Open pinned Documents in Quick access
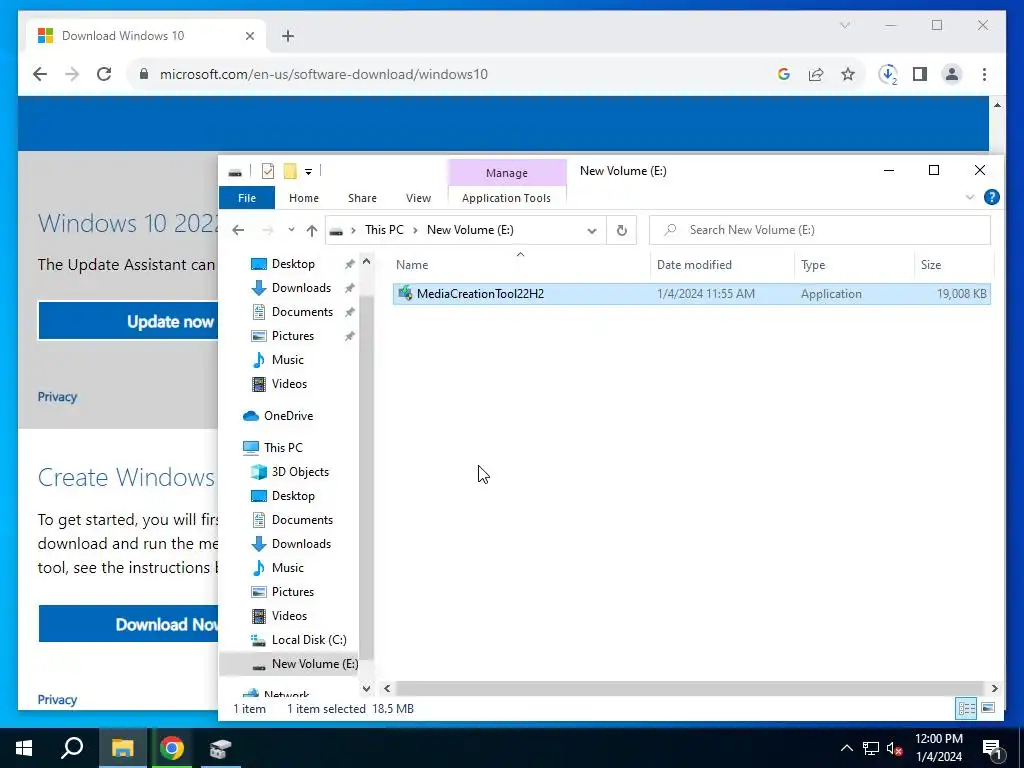Viewport: 1024px width, 768px height. 302,312
